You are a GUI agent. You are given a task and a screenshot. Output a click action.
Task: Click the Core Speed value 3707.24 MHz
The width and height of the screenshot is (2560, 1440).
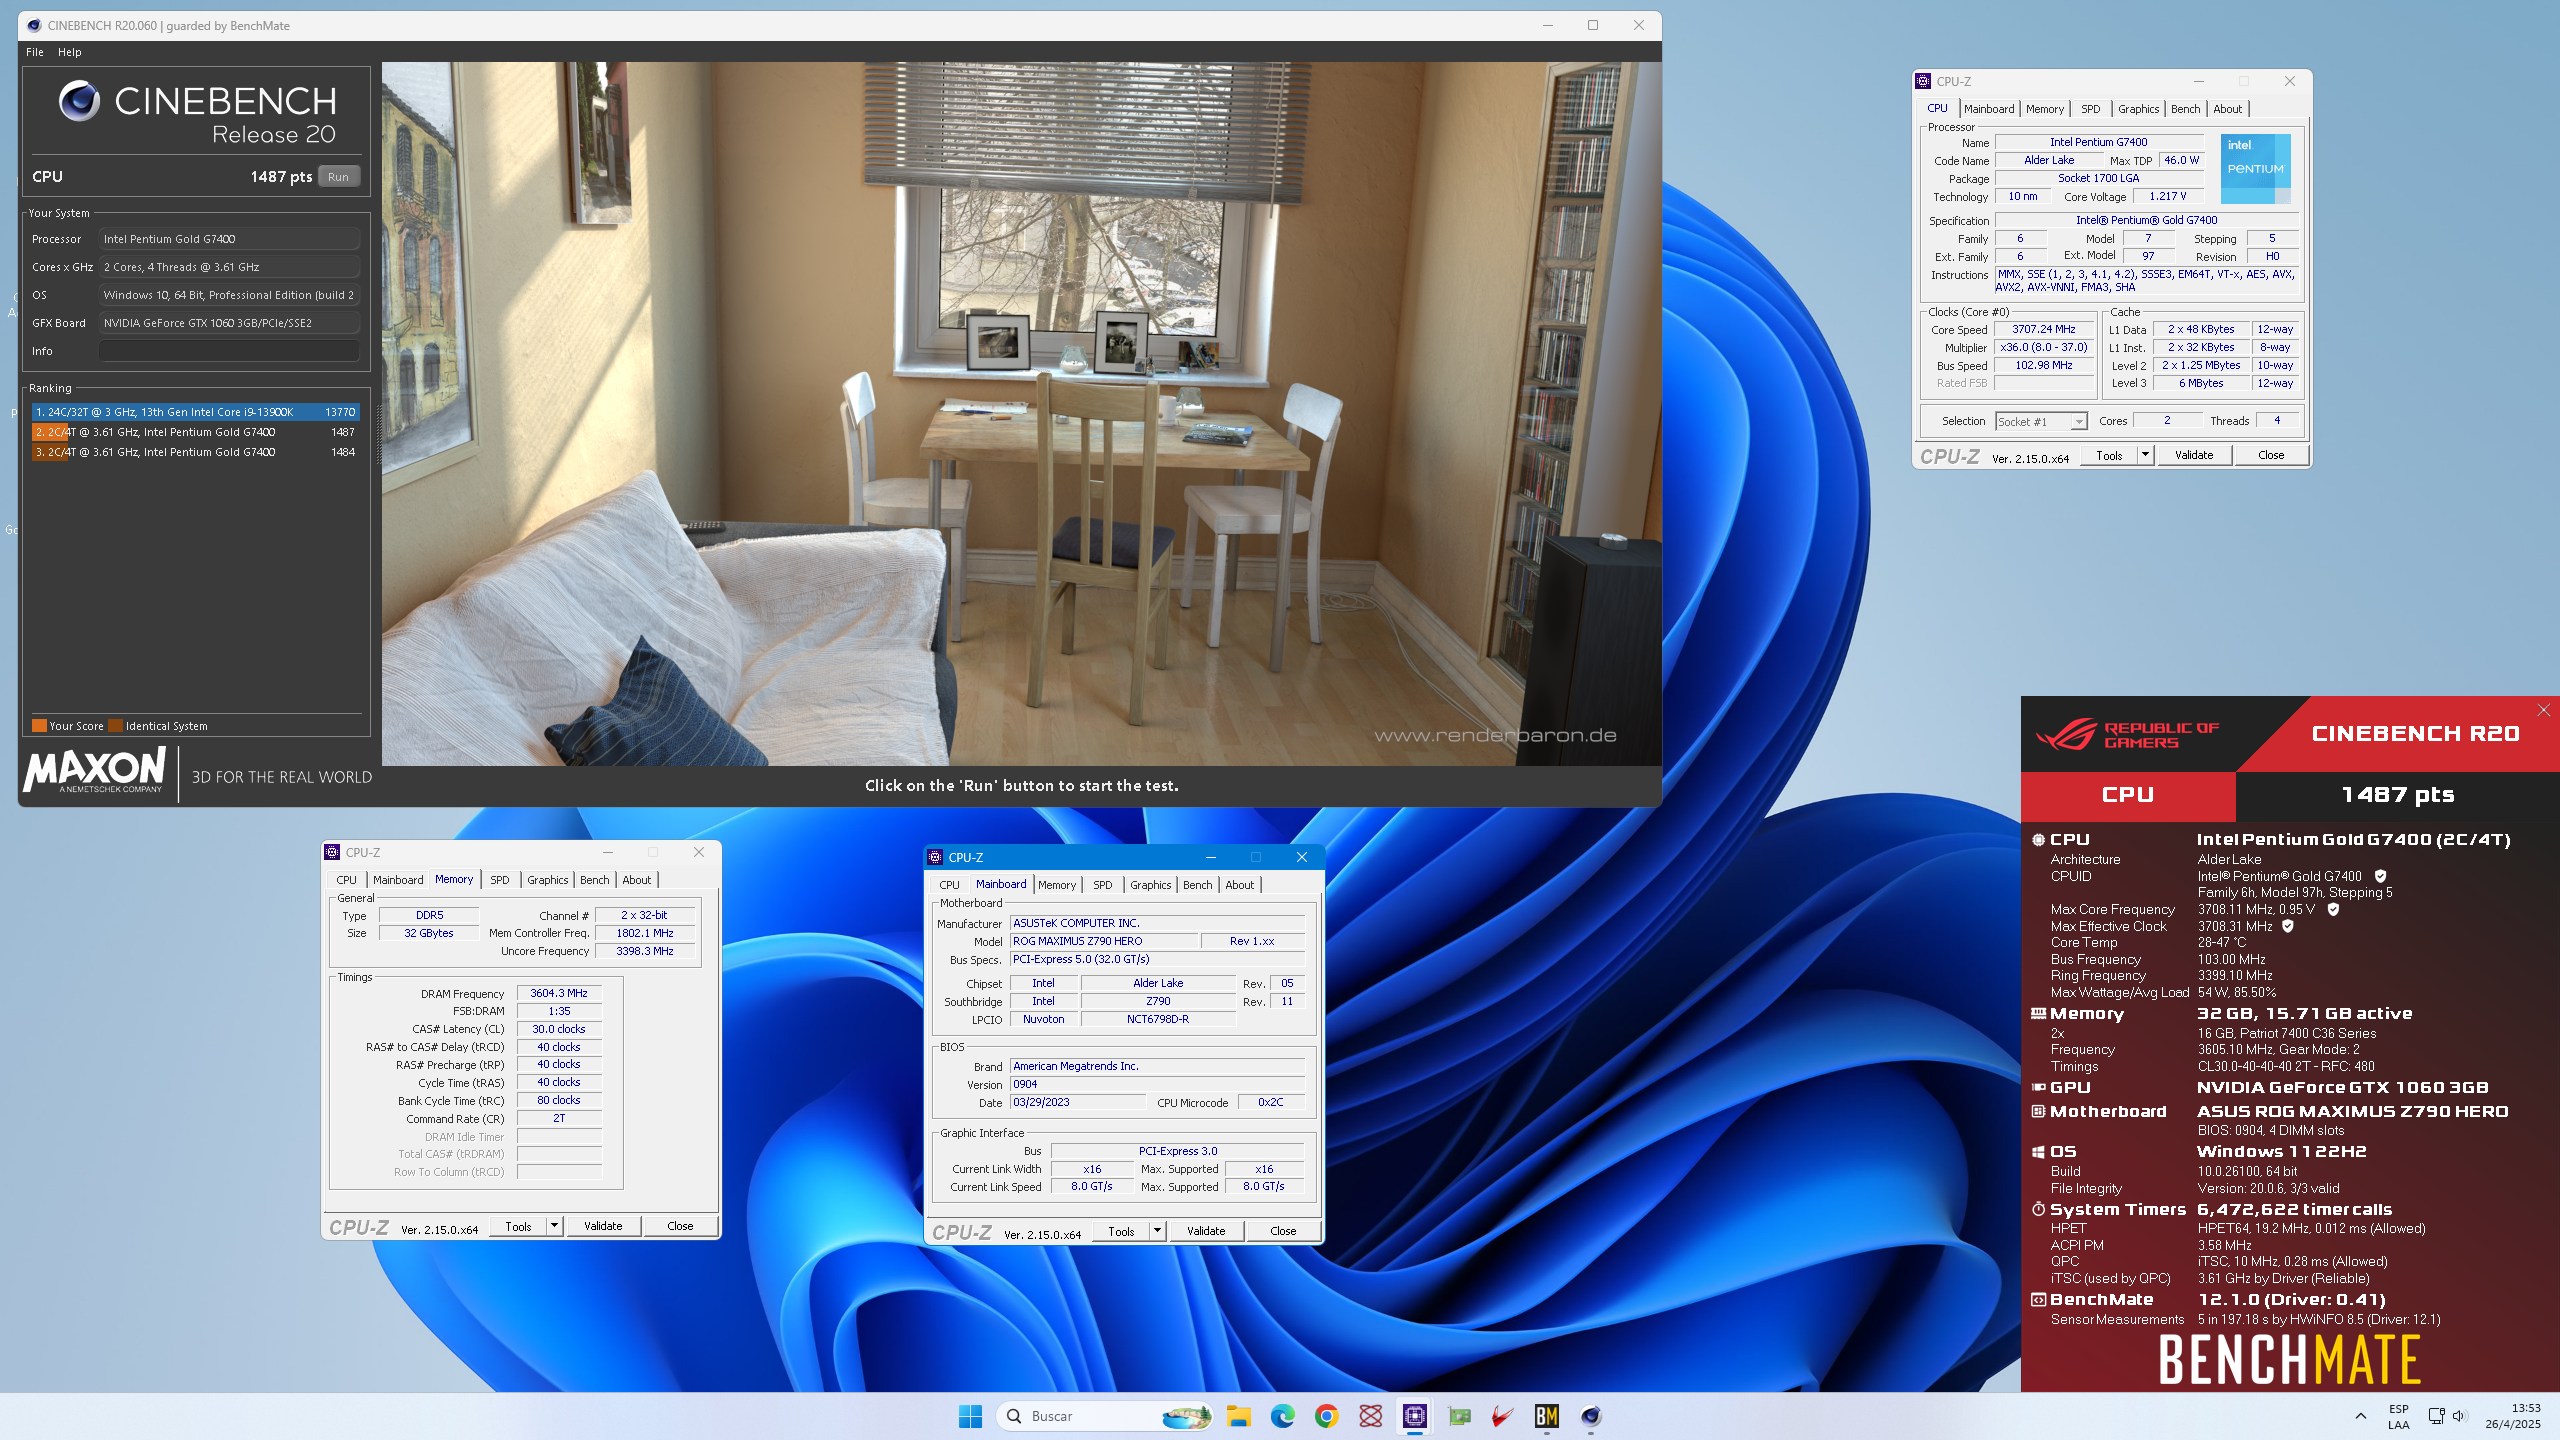click(2044, 329)
